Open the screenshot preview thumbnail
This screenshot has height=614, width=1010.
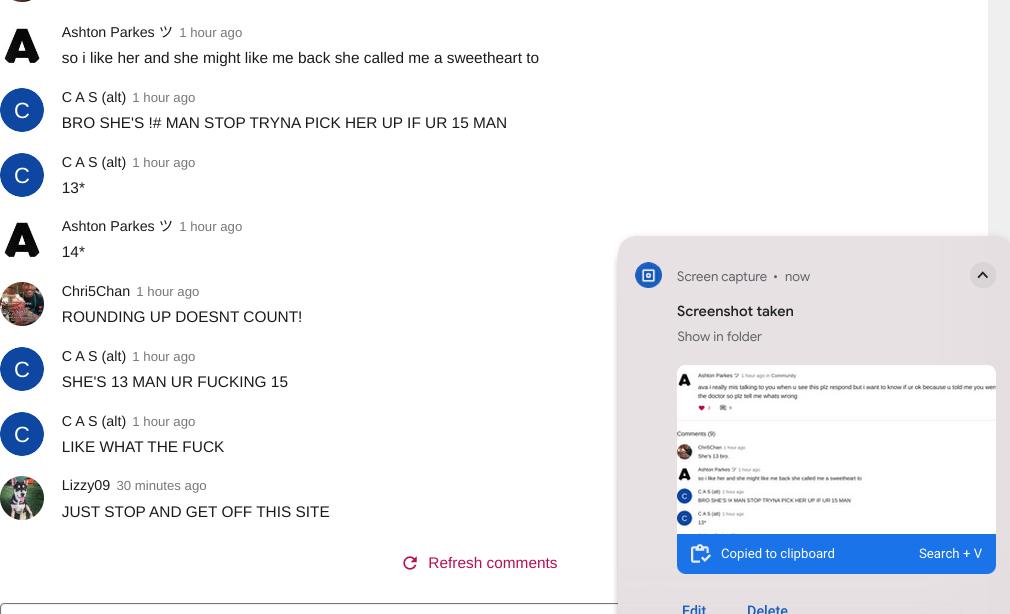(836, 450)
